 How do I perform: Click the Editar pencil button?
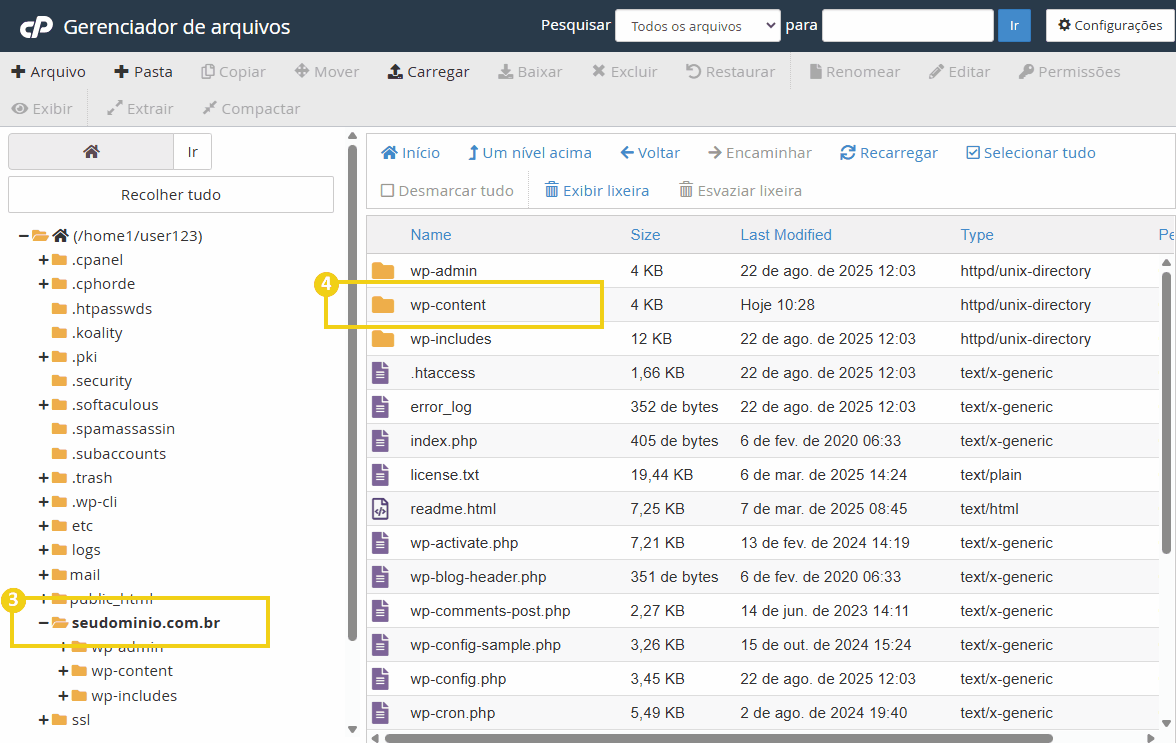click(x=959, y=72)
